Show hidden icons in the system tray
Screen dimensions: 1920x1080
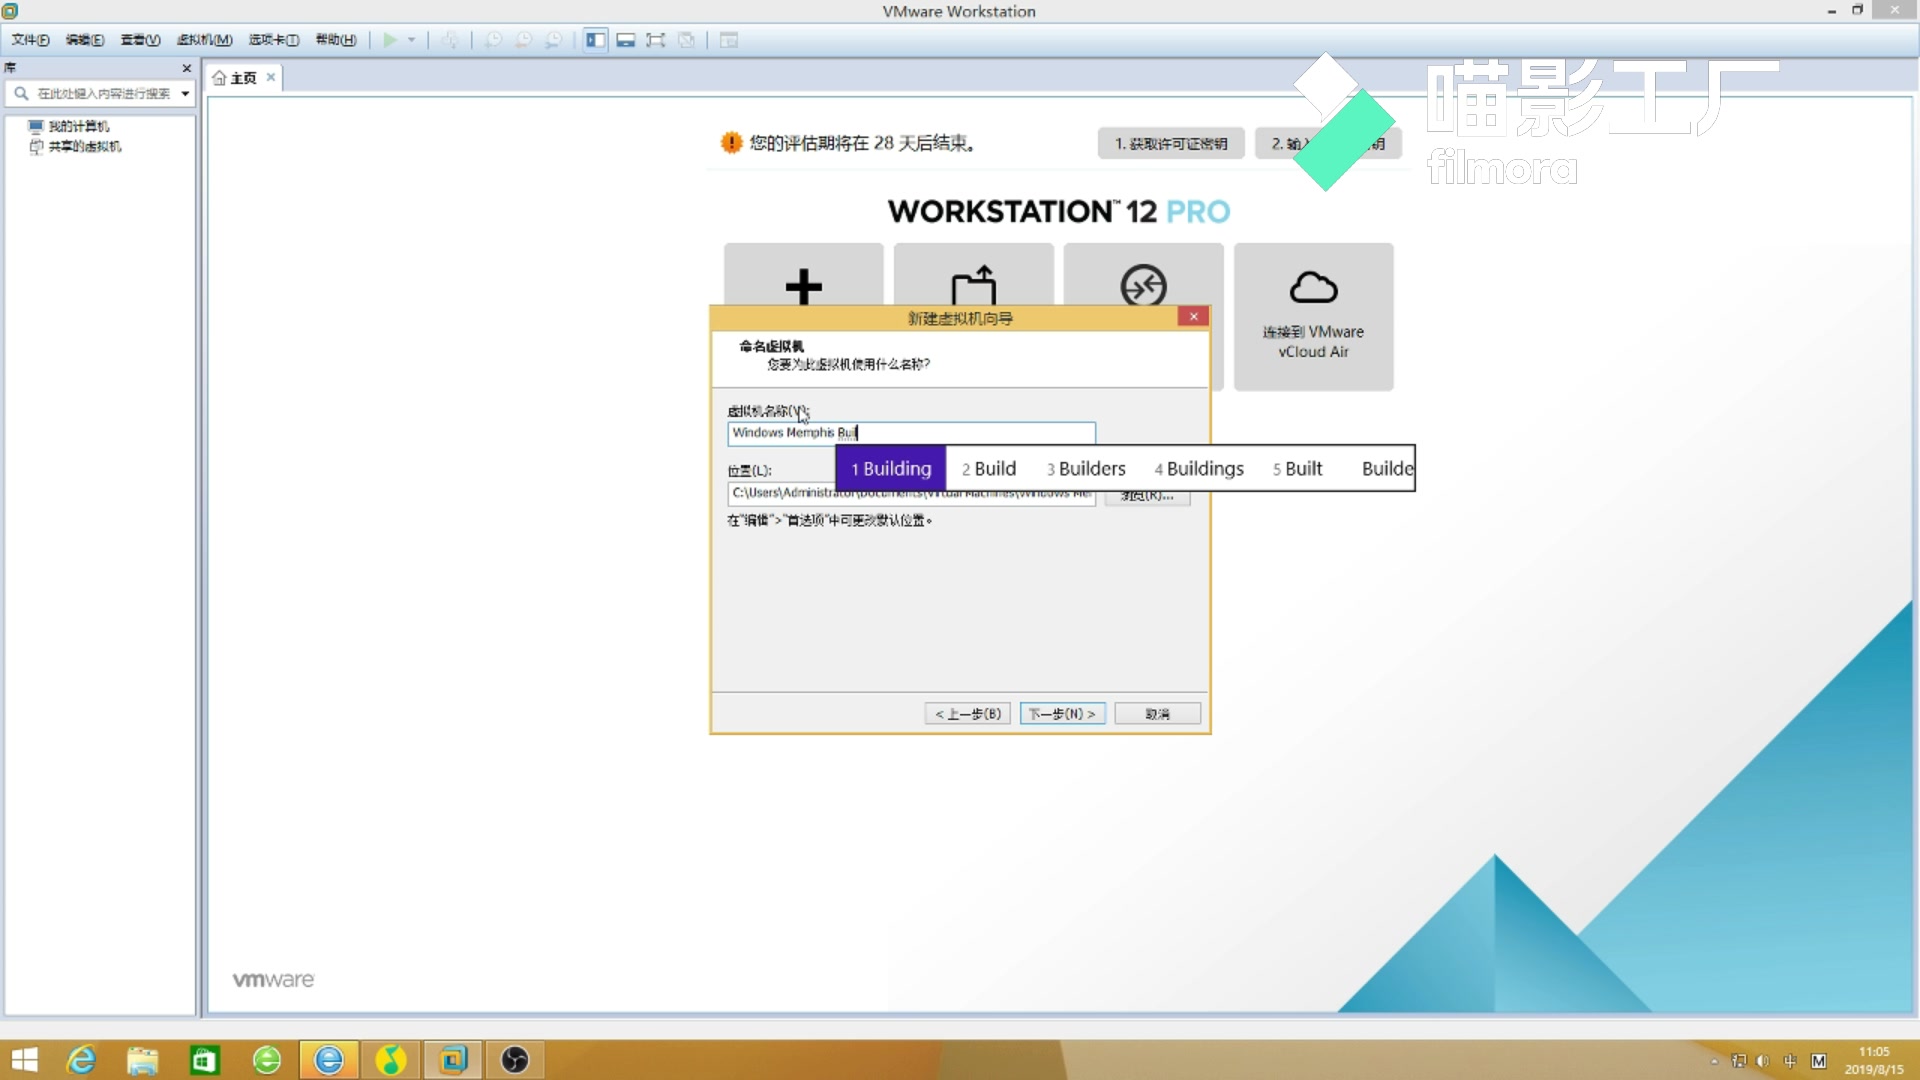click(1714, 1061)
